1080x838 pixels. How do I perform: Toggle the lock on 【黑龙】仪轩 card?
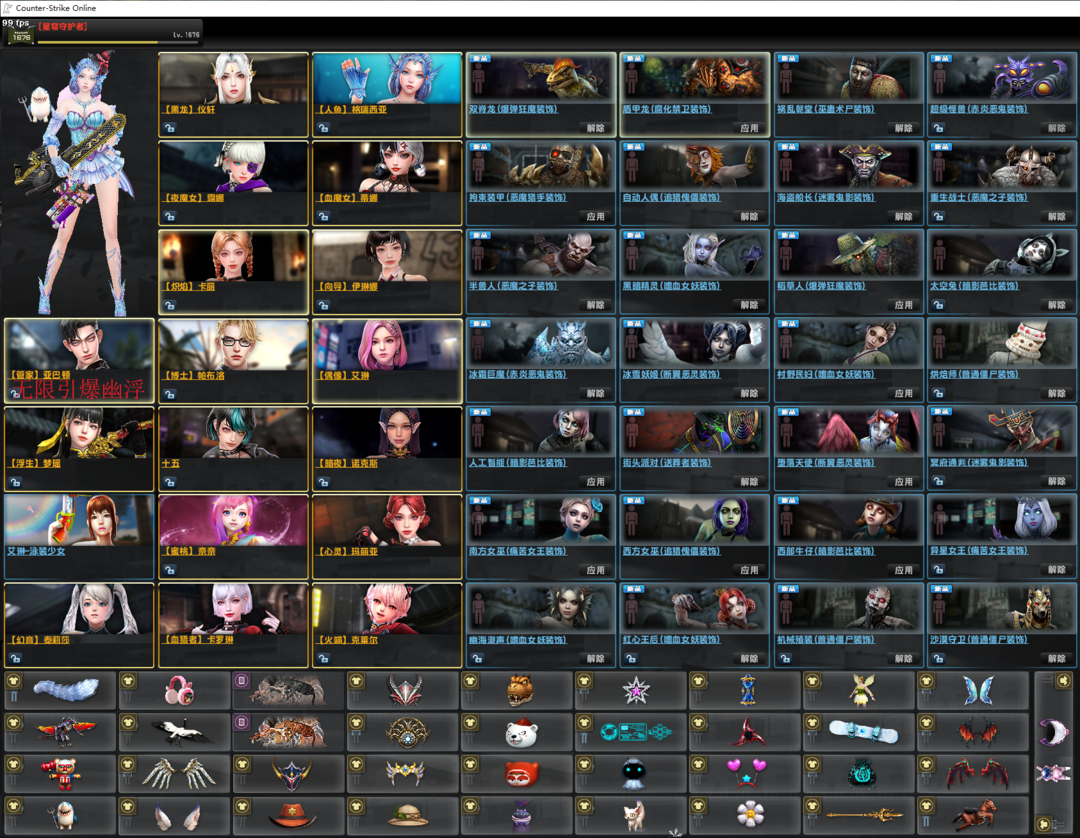169,128
